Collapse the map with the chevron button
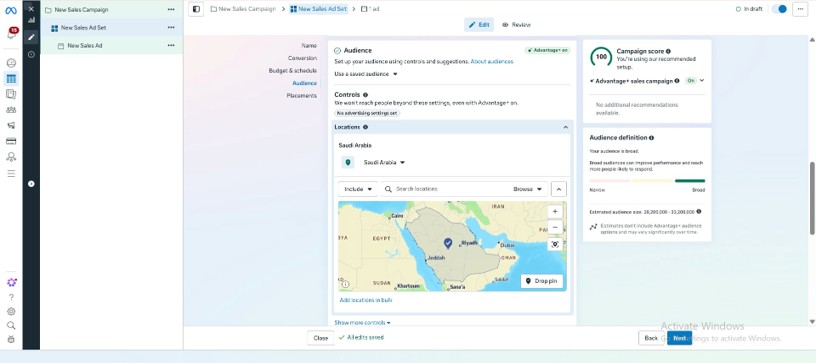Image resolution: width=816 pixels, height=363 pixels. coord(558,189)
